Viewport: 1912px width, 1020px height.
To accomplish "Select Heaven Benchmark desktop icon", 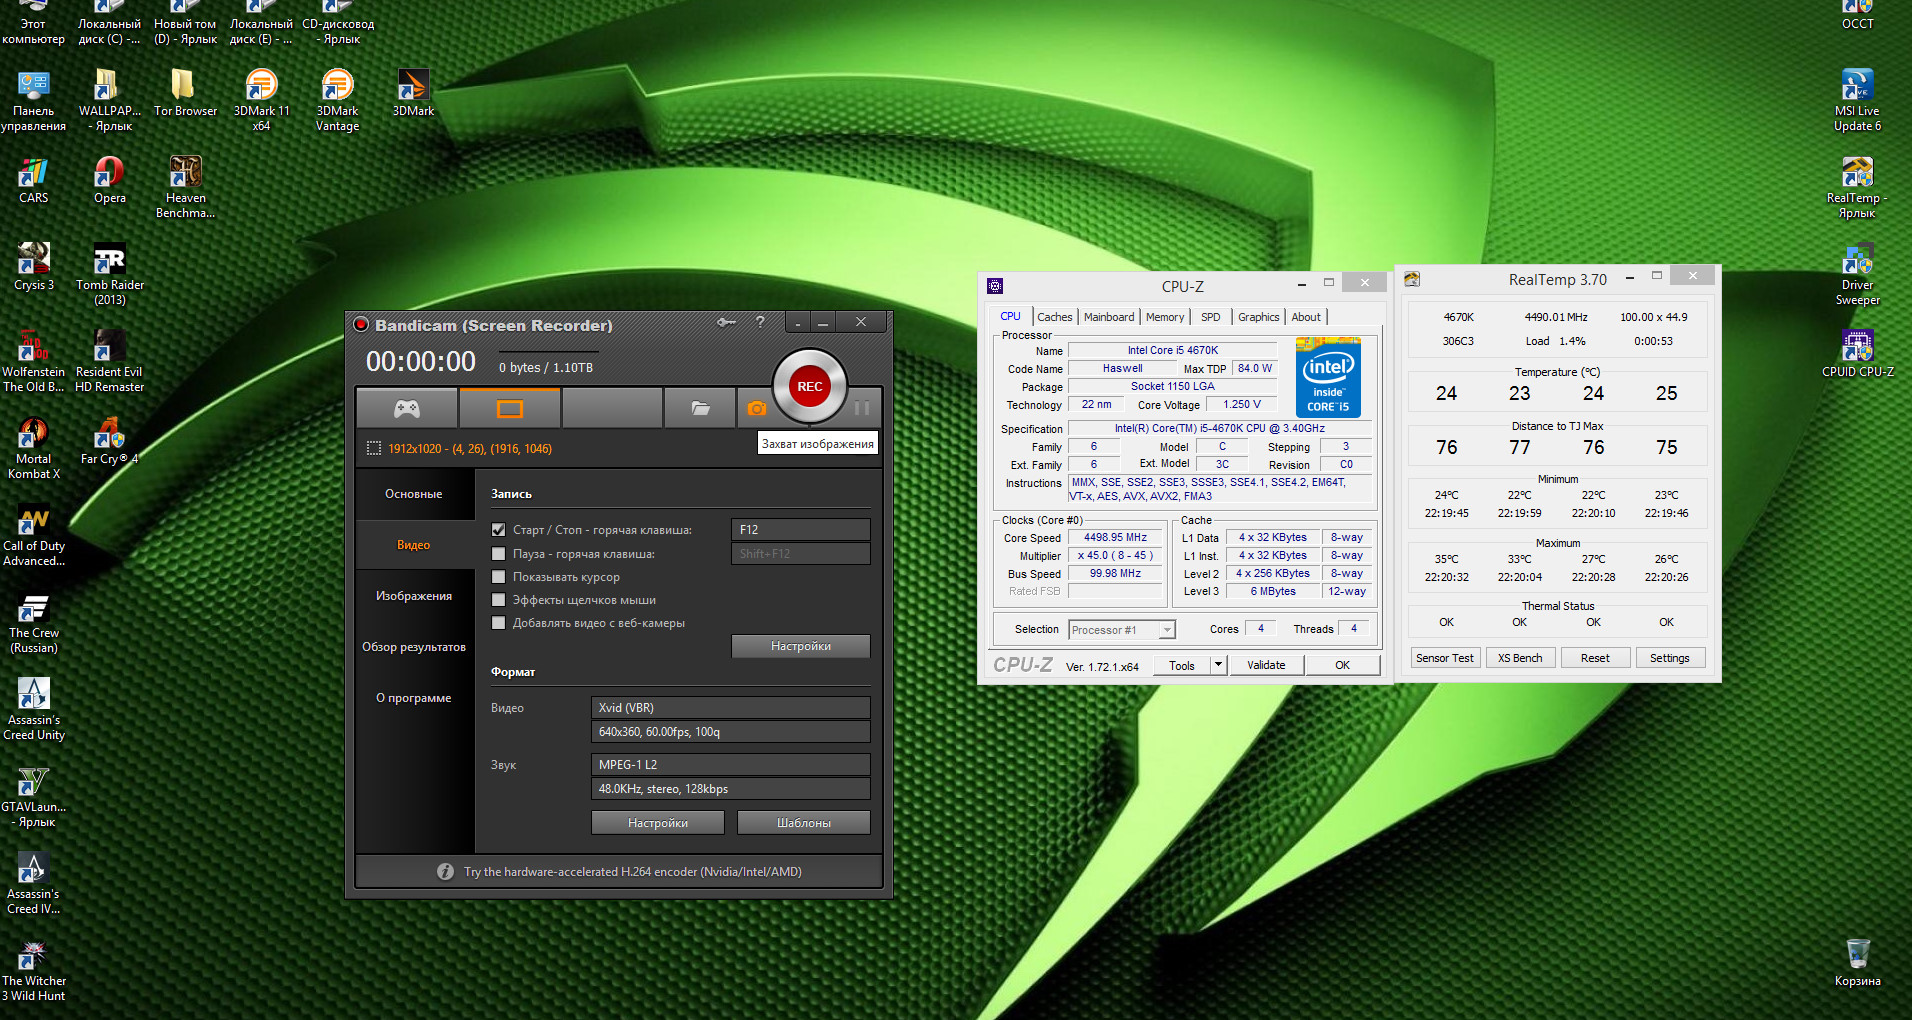I will click(x=185, y=187).
